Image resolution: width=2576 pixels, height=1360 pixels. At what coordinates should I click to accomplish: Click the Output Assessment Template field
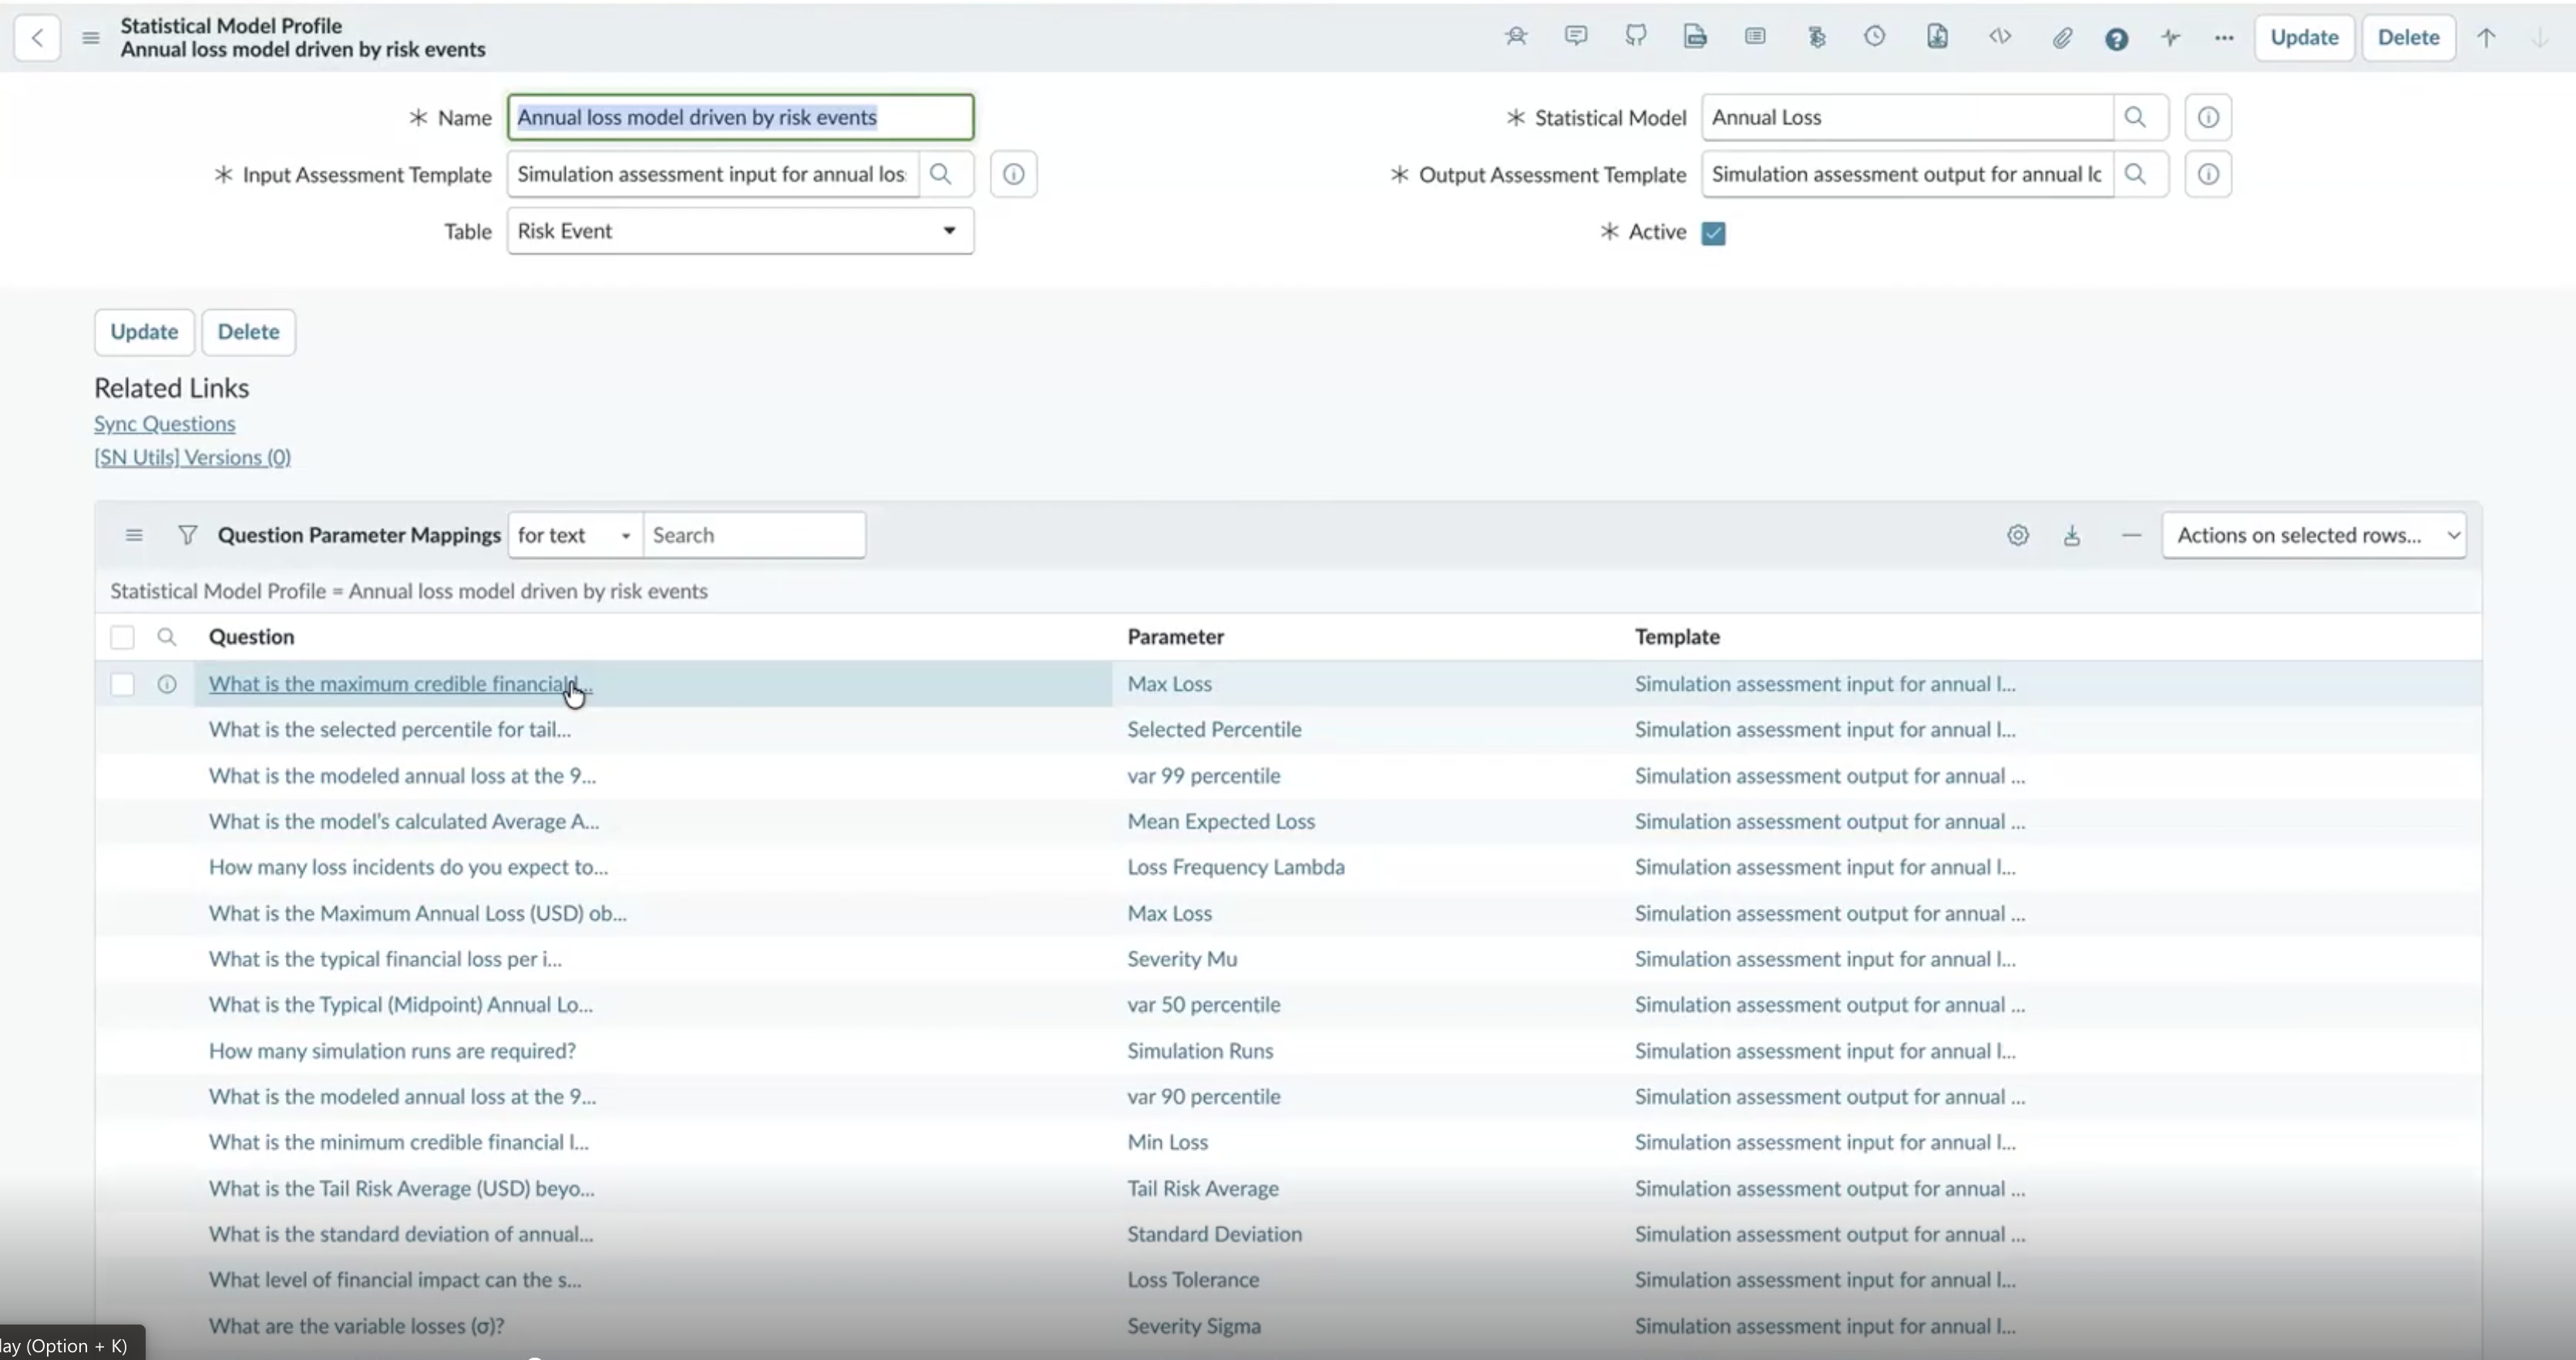tap(1907, 174)
